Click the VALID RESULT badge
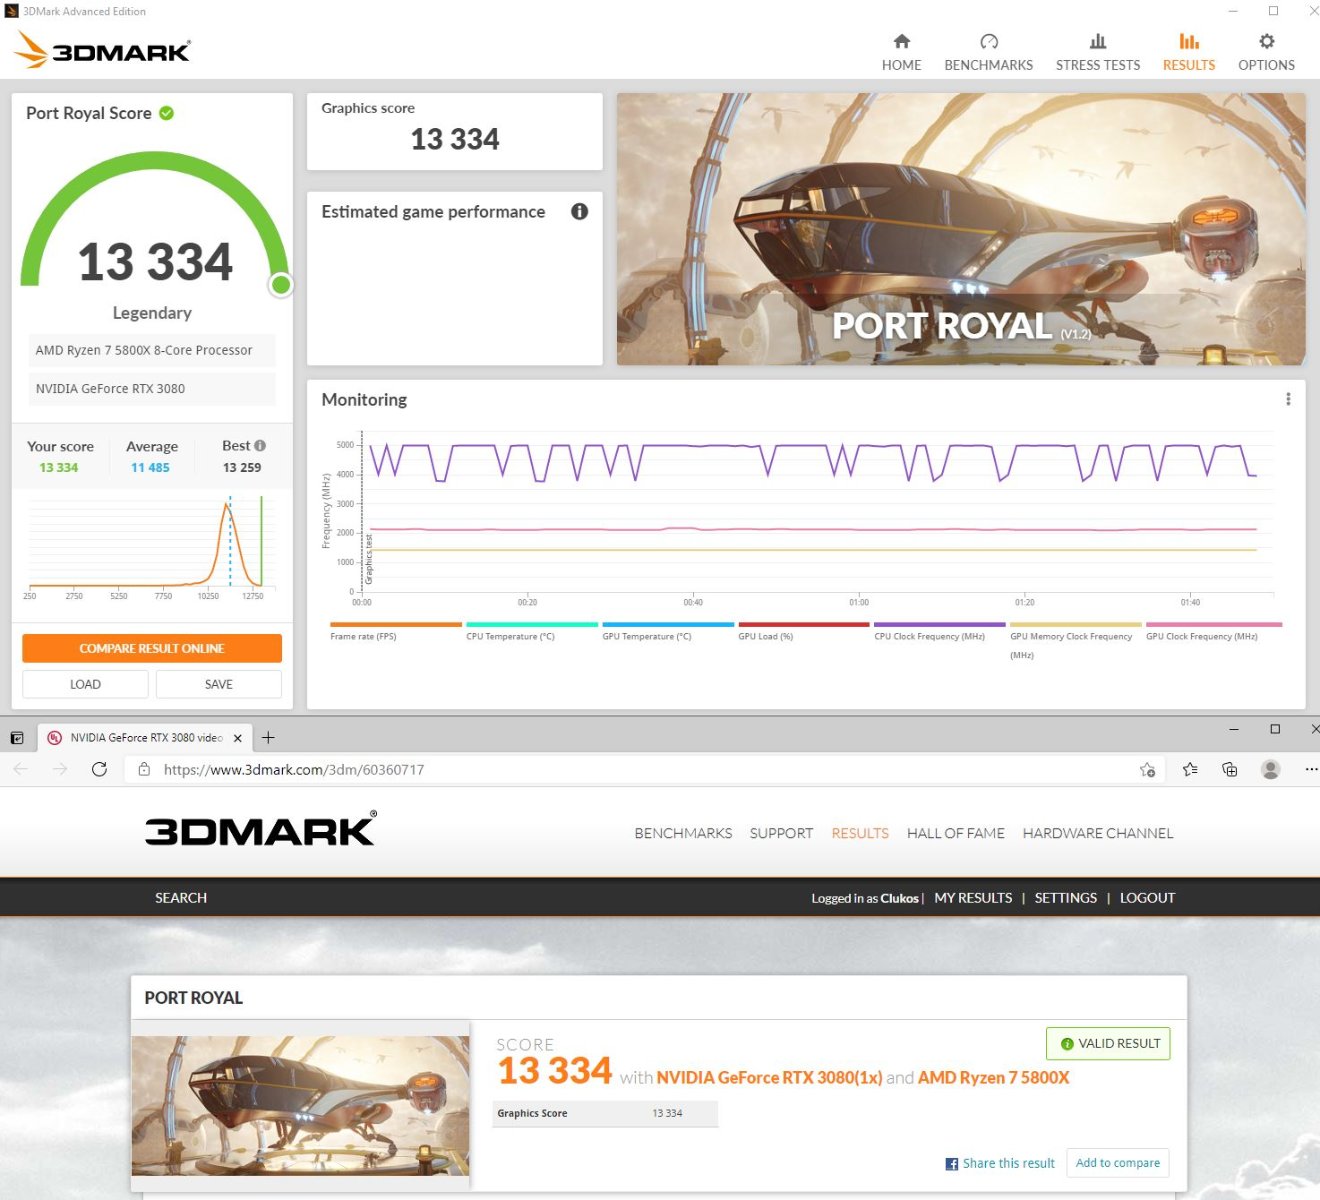Screen dimensions: 1320x1200 [x=1108, y=1043]
